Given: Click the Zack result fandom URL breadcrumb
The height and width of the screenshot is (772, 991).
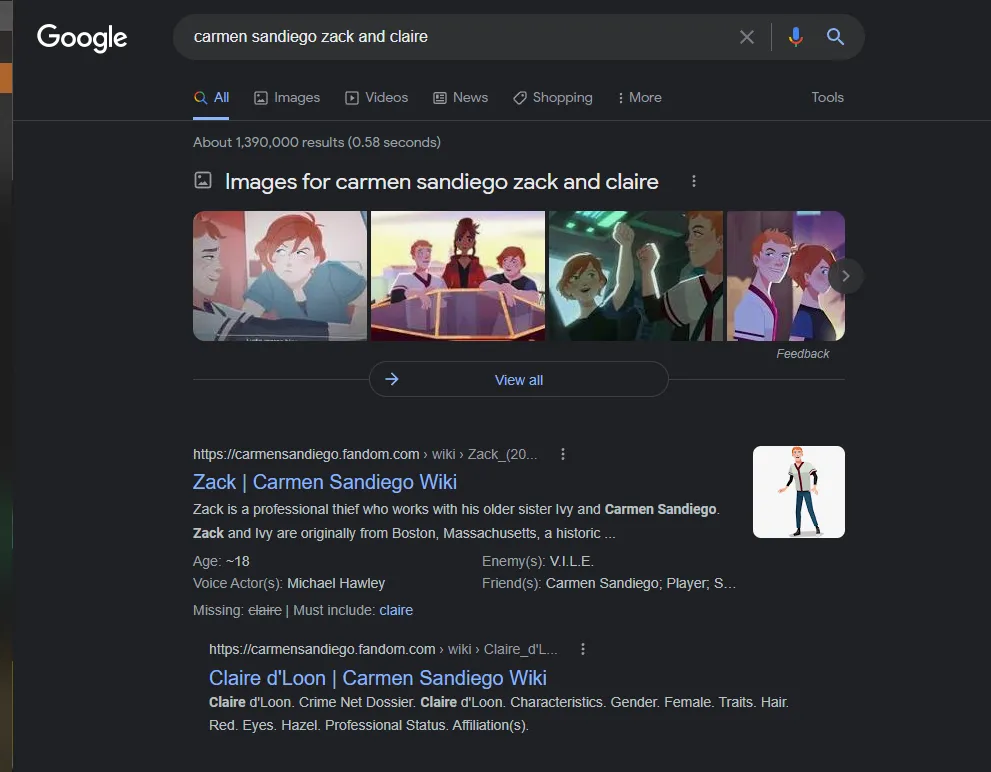Looking at the screenshot, I should [x=365, y=454].
